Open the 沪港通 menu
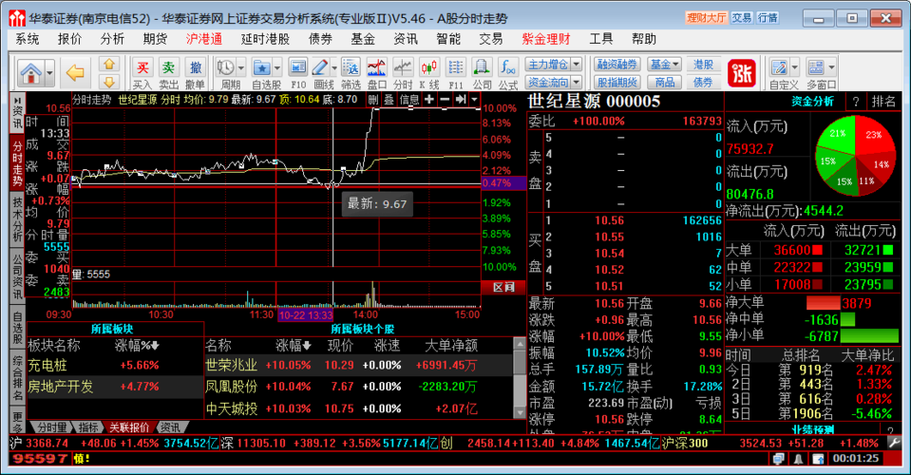This screenshot has height=475, width=911. pos(204,39)
